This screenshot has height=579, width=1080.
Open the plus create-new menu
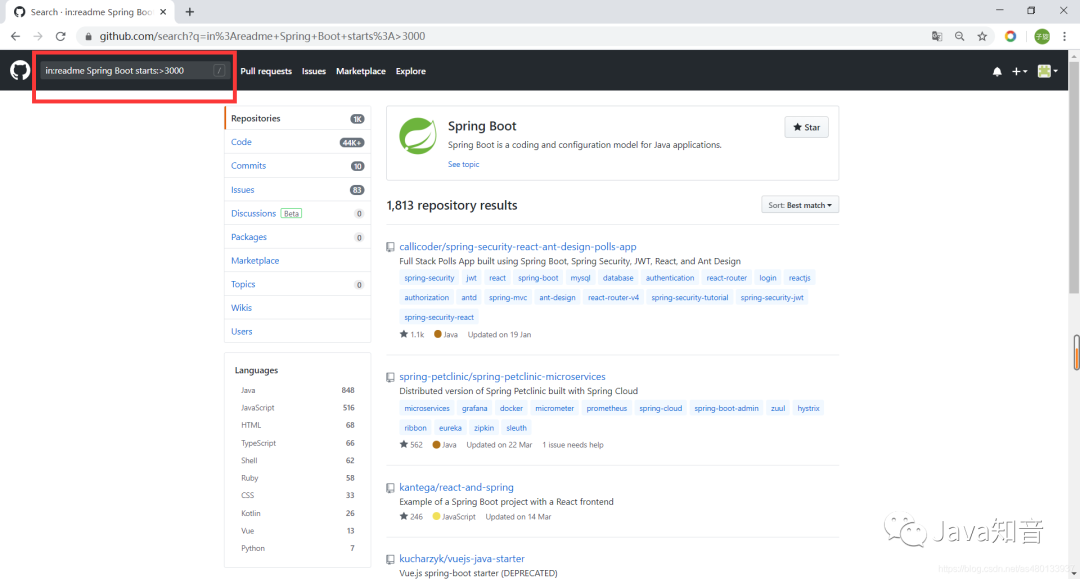[1019, 72]
